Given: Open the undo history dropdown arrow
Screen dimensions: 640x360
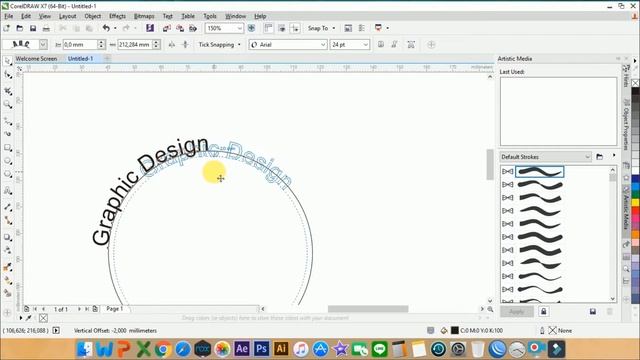Looking at the screenshot, I should pyautogui.click(x=115, y=28).
